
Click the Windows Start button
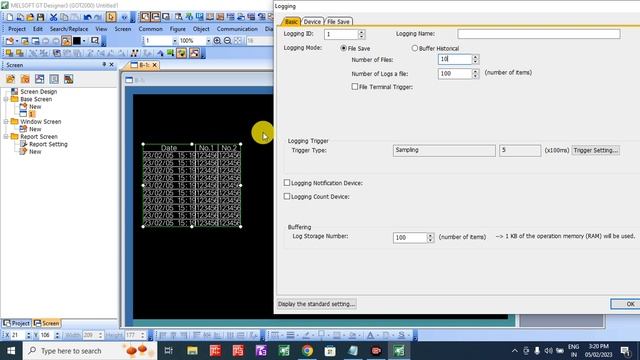pos(11,351)
